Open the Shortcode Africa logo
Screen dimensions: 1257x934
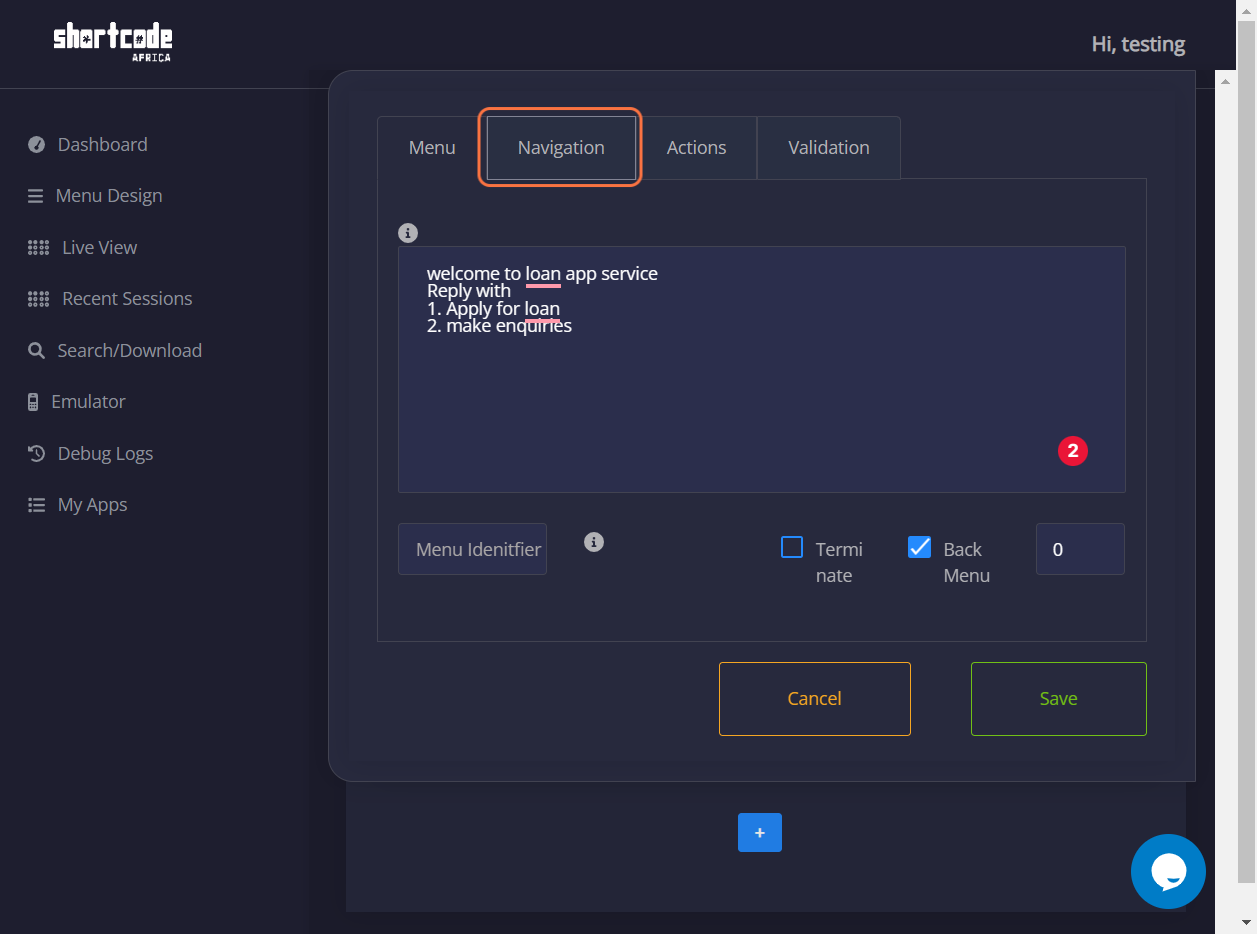112,43
